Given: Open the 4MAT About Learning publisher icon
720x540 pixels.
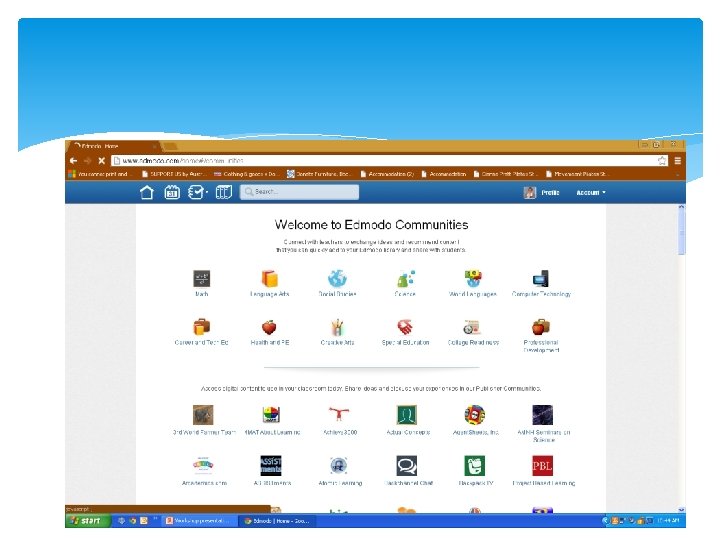Looking at the screenshot, I should click(x=271, y=415).
